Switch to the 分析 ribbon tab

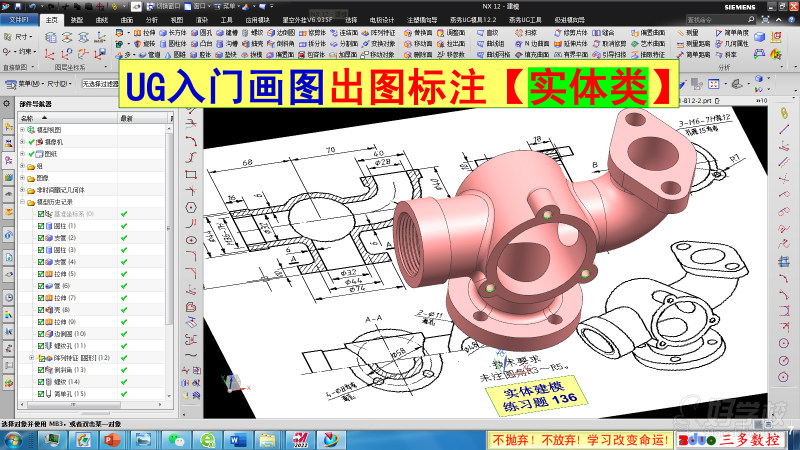152,19
